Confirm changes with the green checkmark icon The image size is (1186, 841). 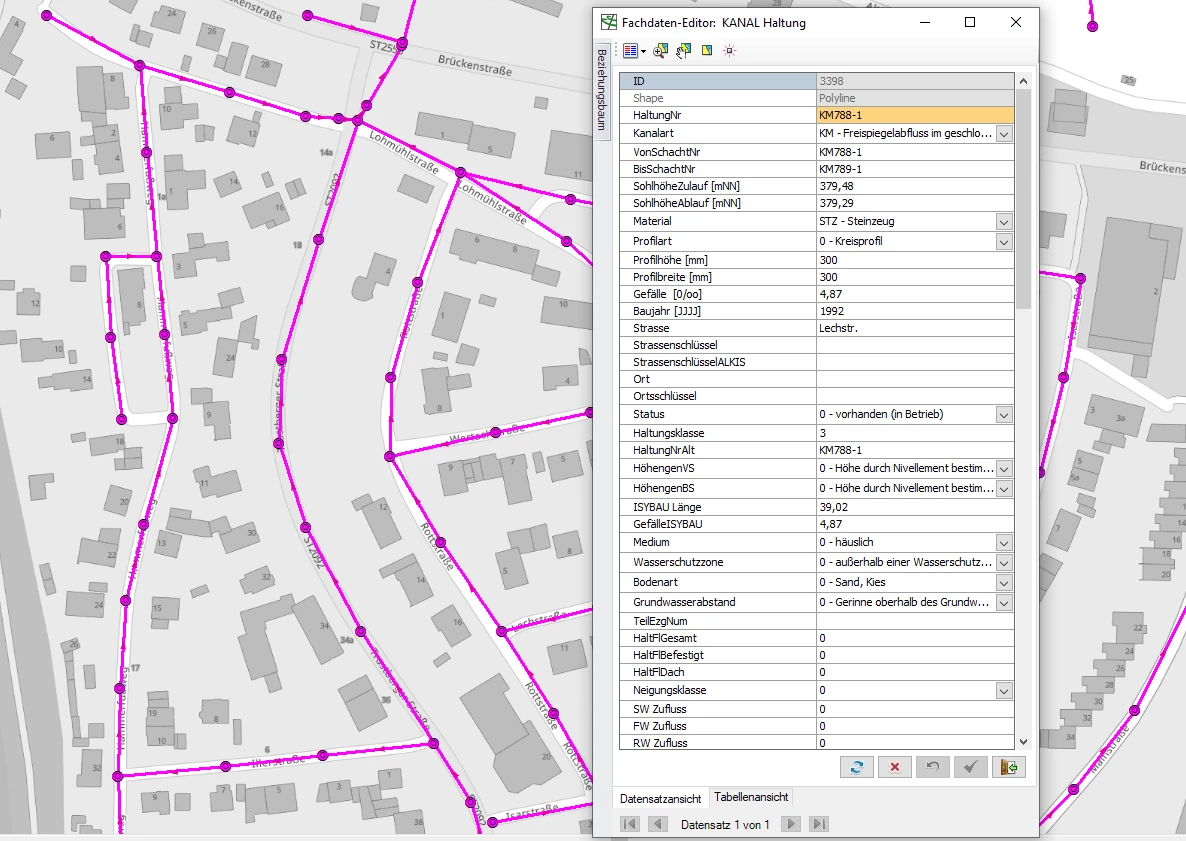click(x=970, y=767)
